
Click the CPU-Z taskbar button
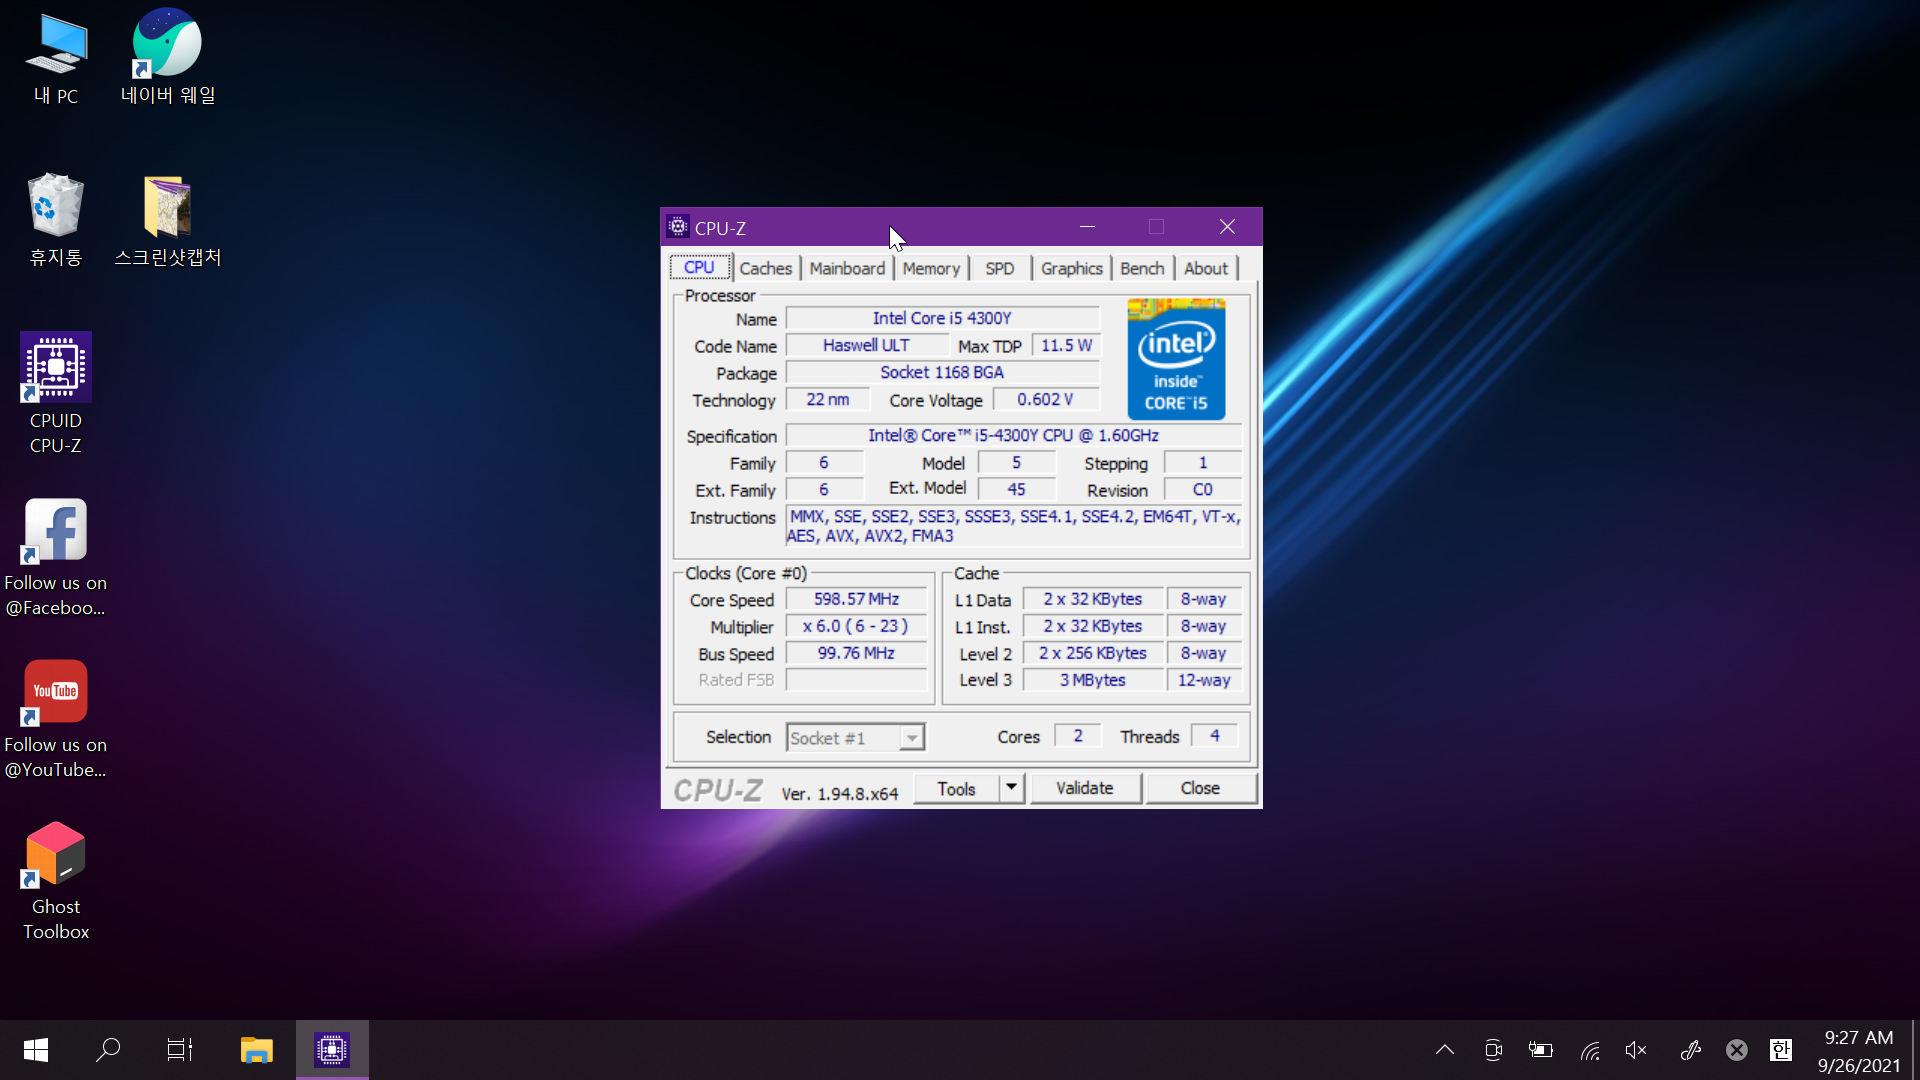click(332, 1050)
